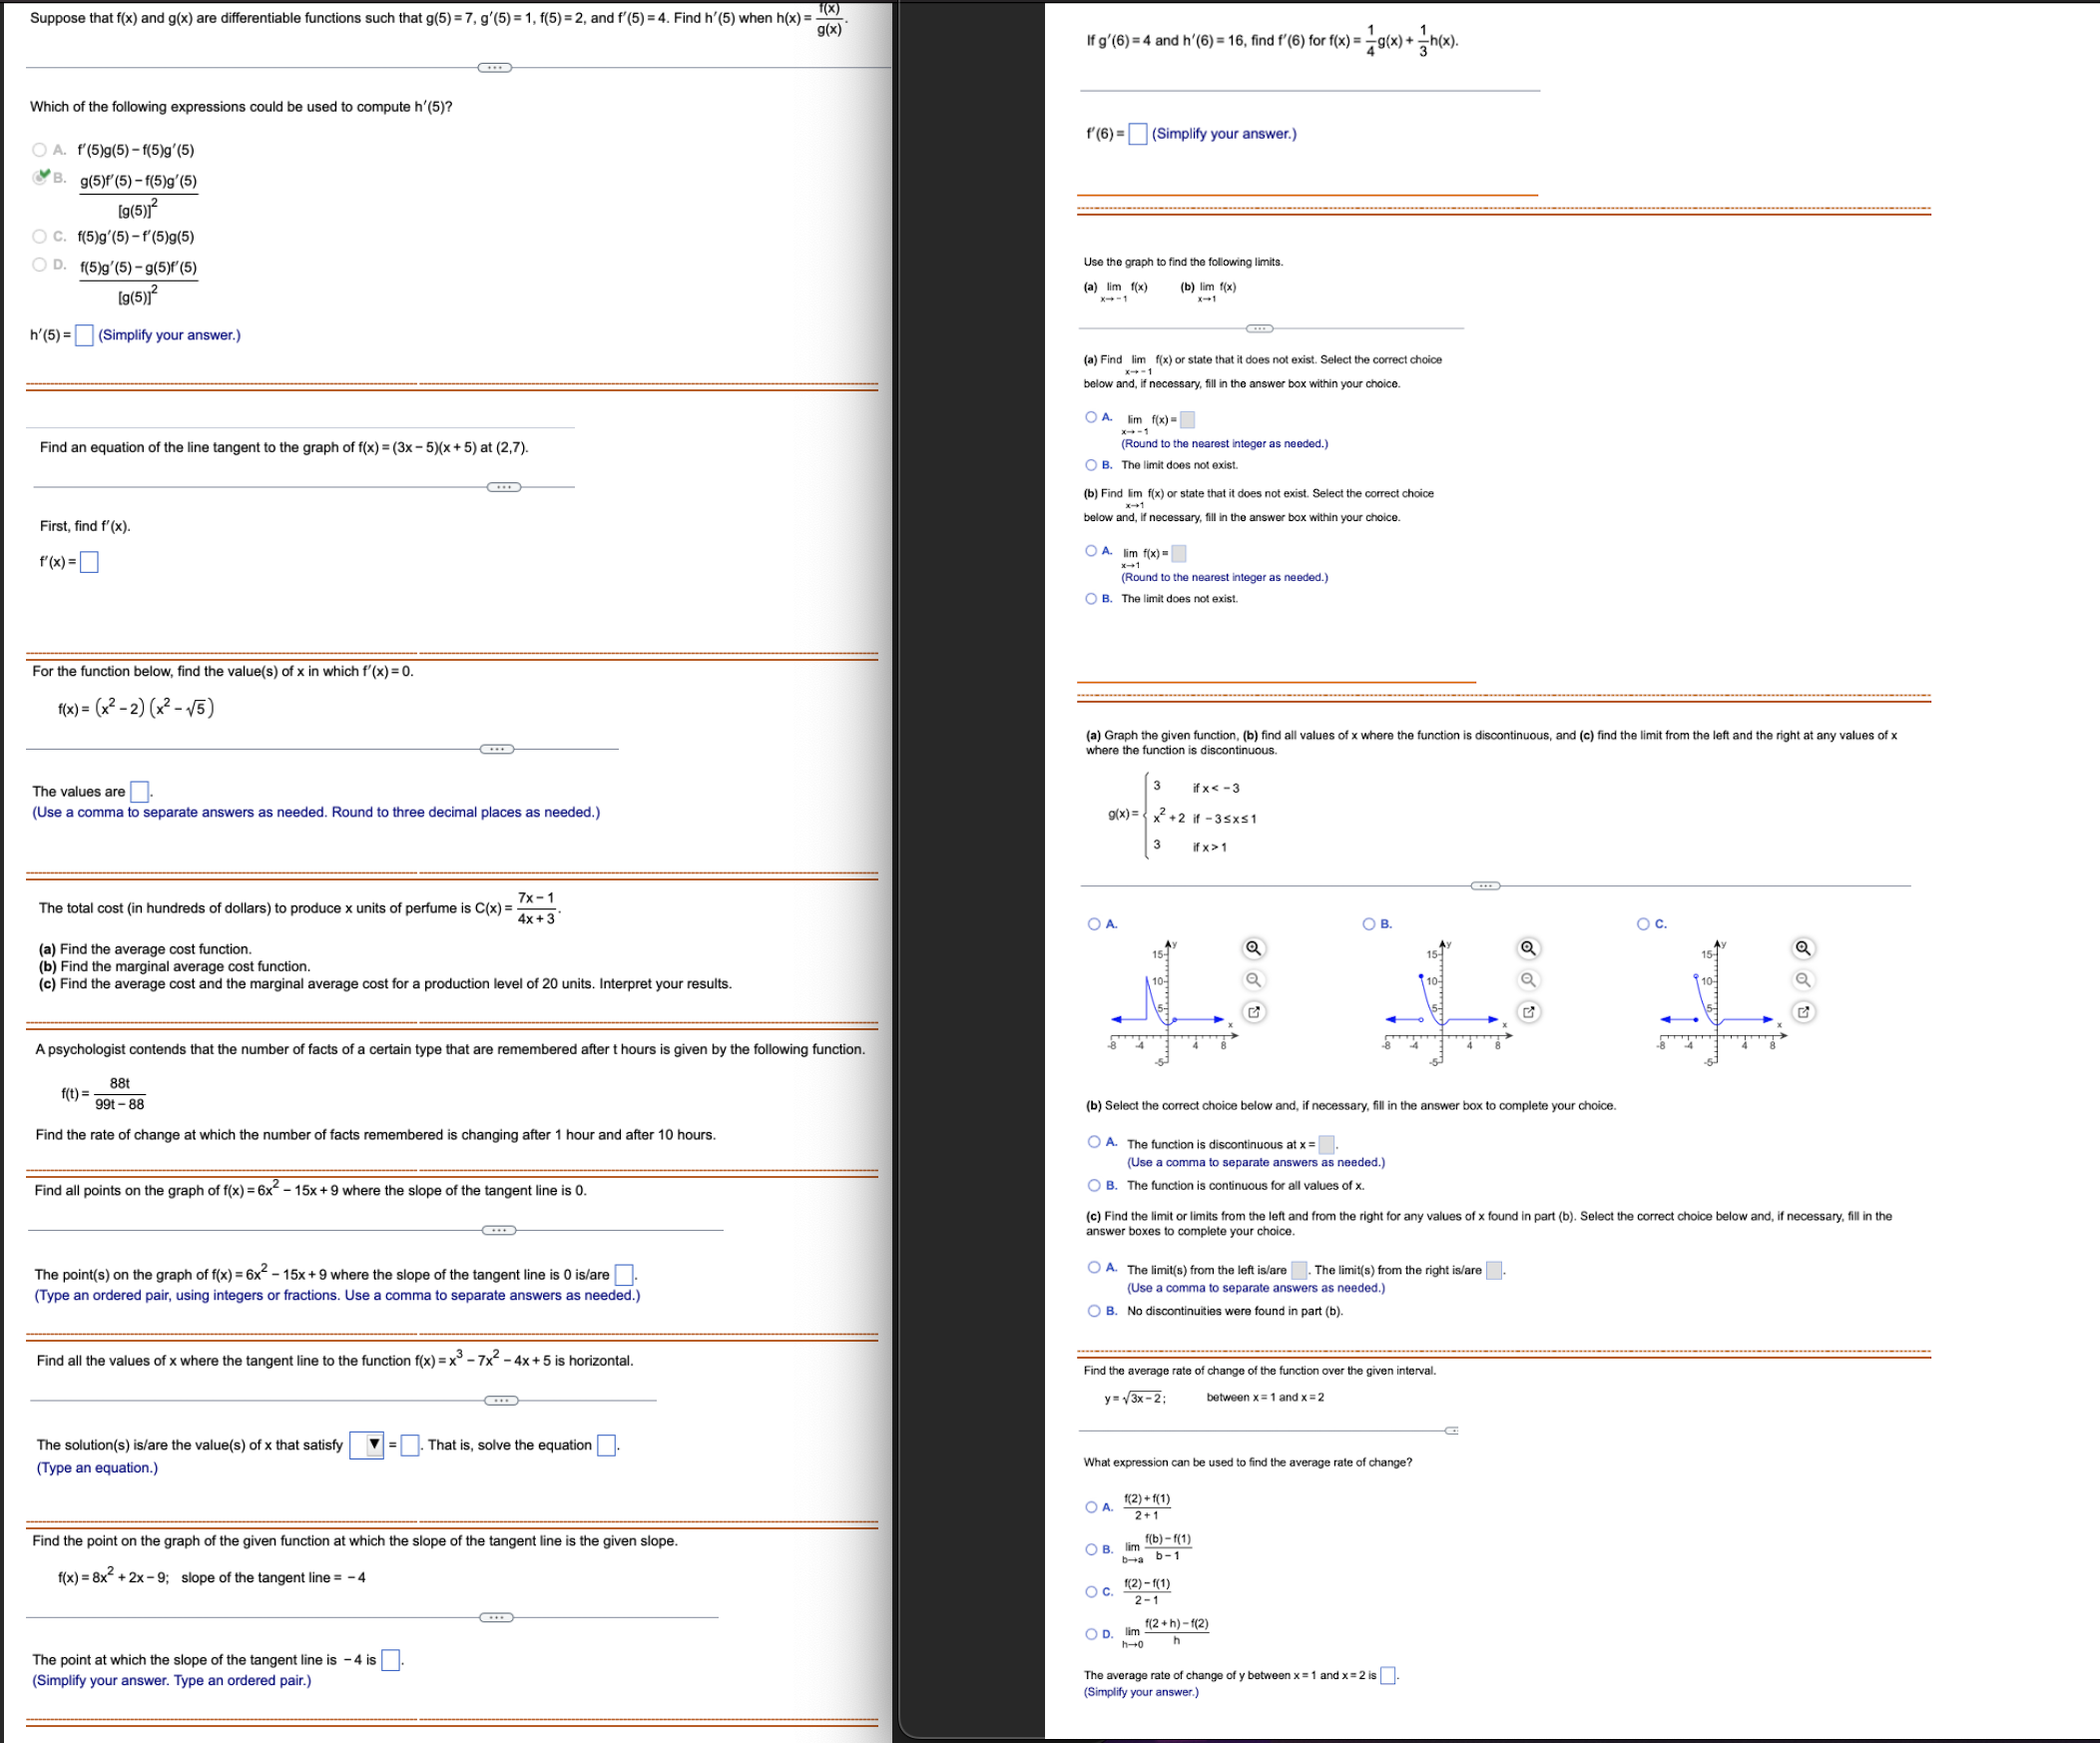This screenshot has height=1743, width=2100.
Task: Select choice B 'The limit does not exist'
Action: [1093, 463]
